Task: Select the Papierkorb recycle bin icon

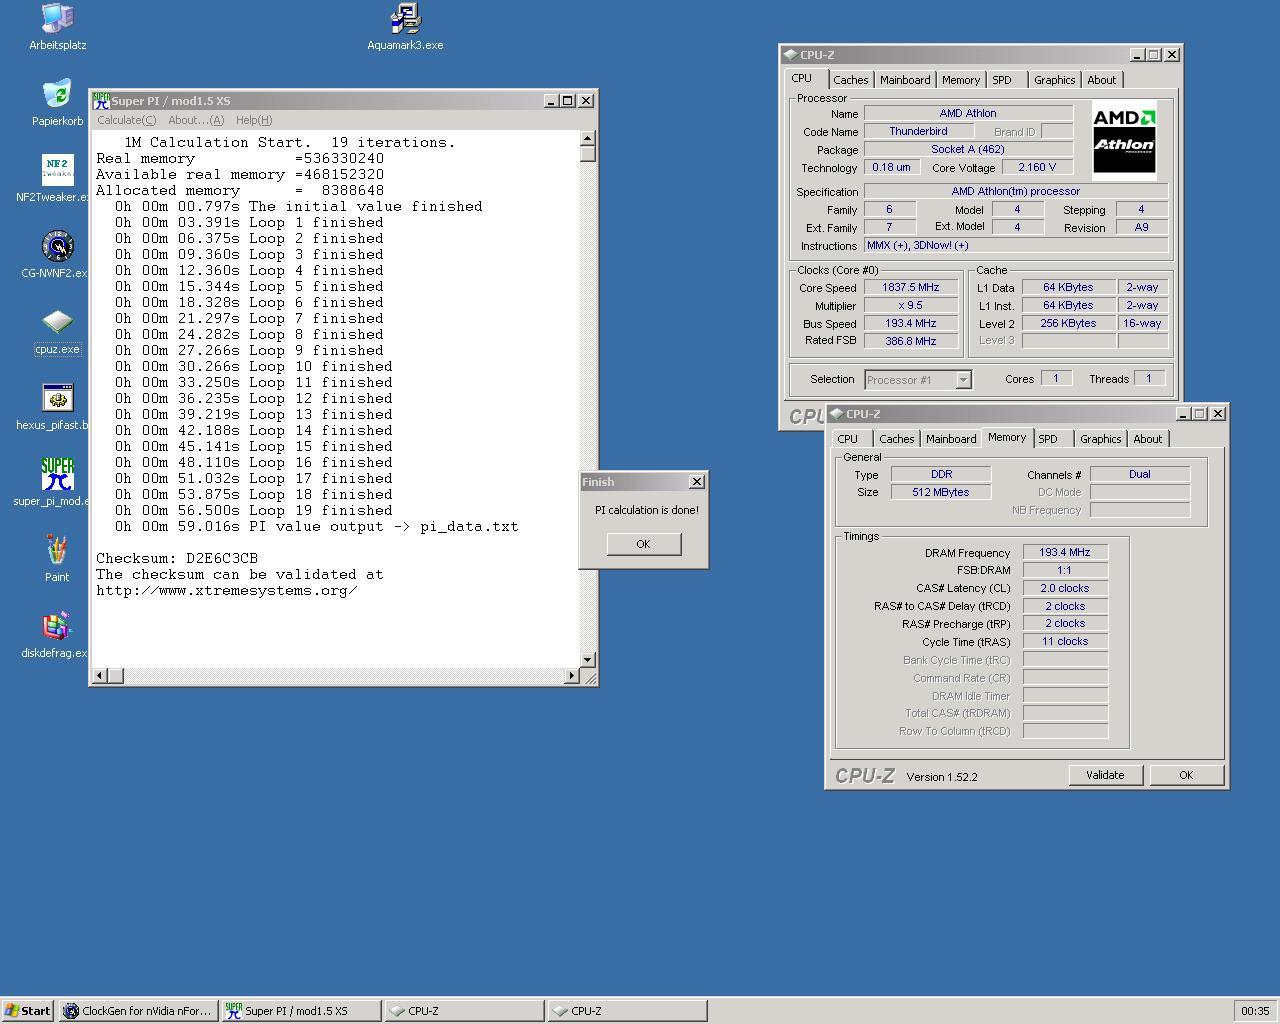Action: click(x=57, y=103)
